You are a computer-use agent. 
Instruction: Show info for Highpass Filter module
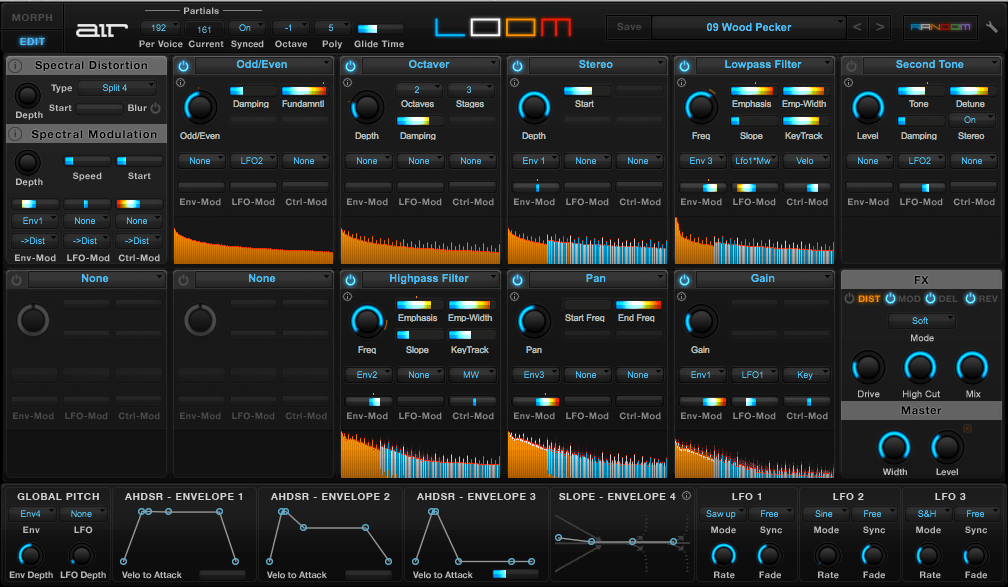point(348,297)
